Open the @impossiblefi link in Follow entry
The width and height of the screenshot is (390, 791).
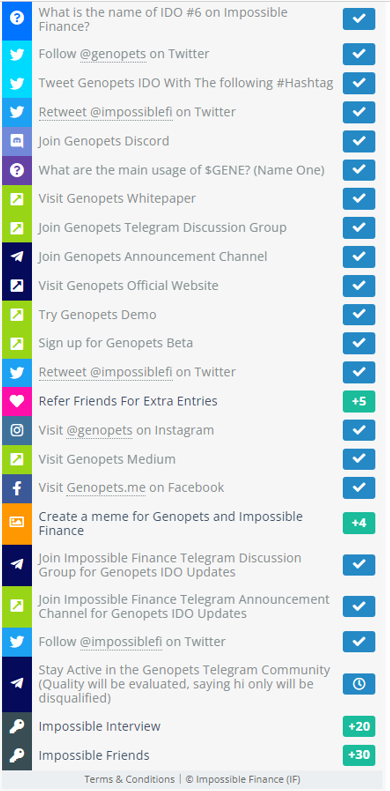pos(121,642)
